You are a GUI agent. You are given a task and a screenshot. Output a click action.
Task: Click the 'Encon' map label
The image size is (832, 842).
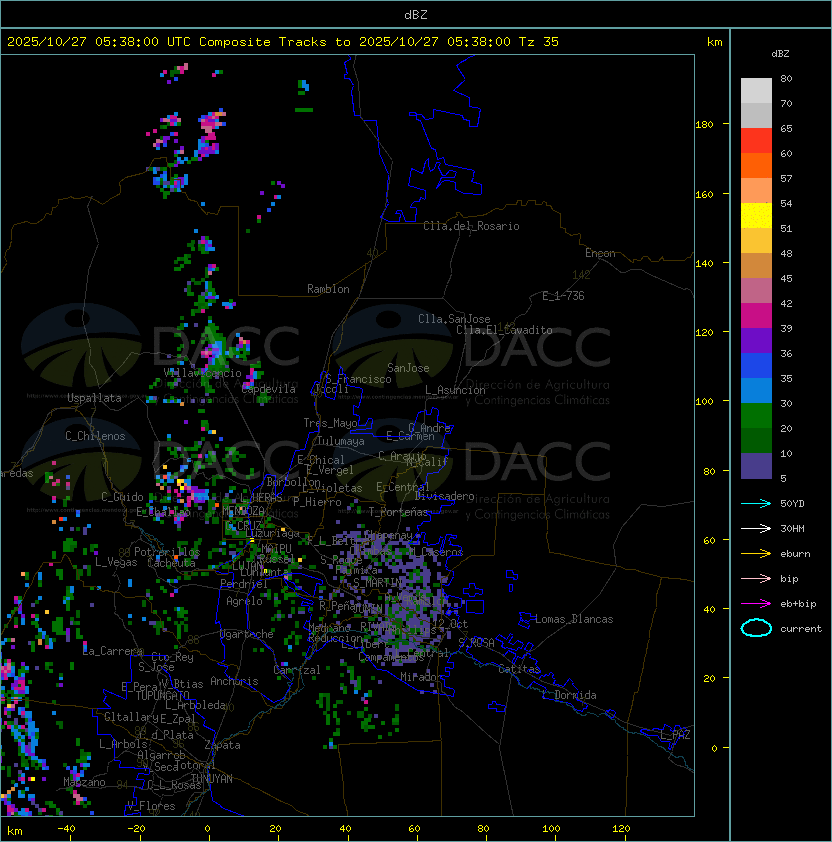(600, 253)
